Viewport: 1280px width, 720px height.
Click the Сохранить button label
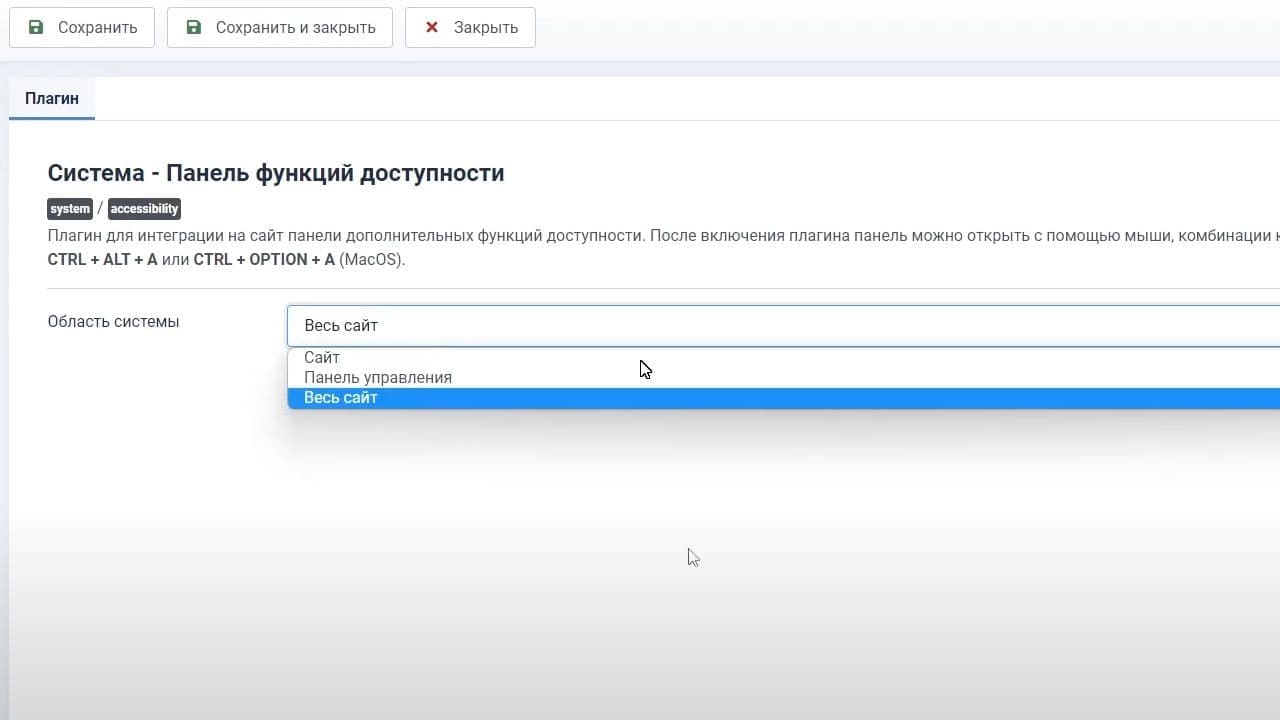[x=97, y=27]
